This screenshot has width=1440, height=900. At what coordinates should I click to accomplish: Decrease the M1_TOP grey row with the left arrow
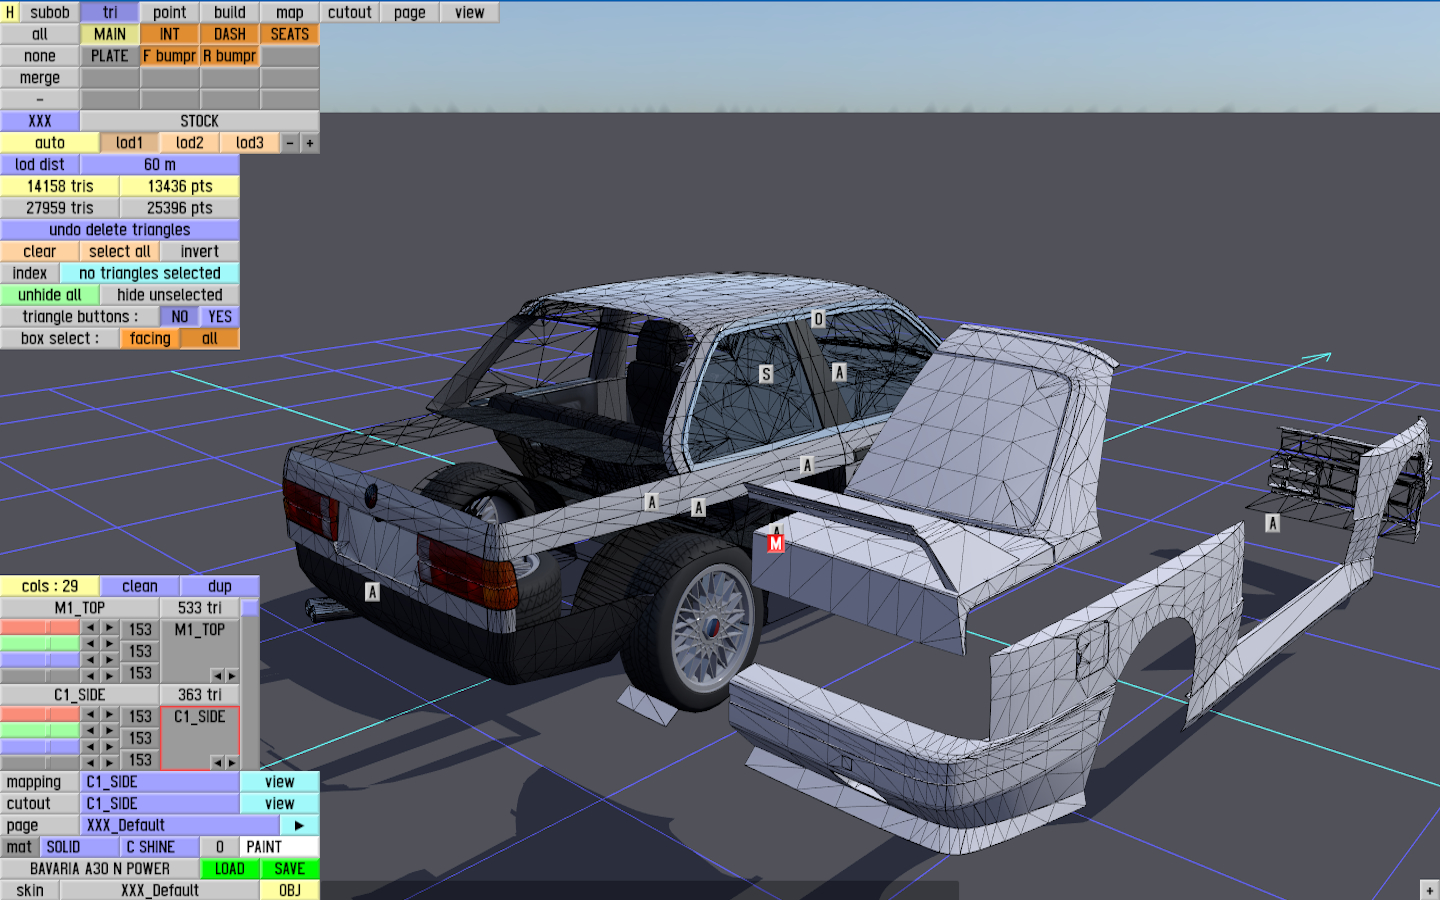(90, 676)
